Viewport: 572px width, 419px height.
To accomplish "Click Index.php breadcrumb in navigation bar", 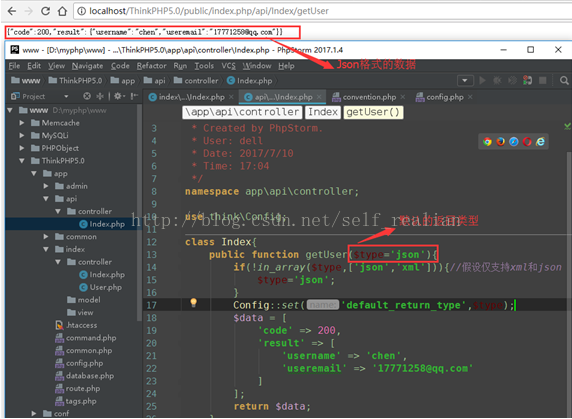I will point(250,80).
